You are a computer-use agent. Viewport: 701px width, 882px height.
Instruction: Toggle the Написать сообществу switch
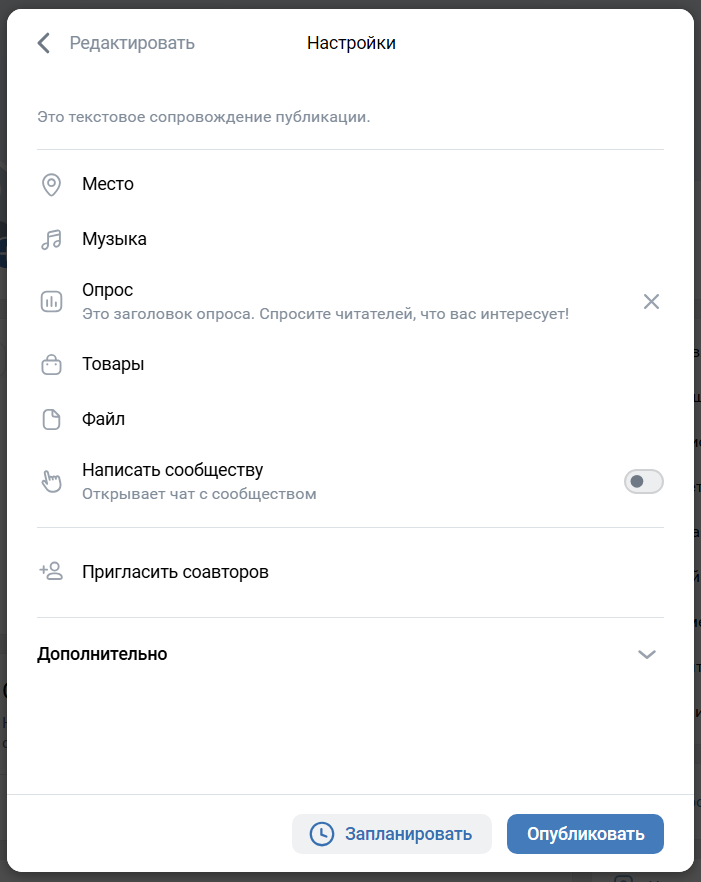(x=643, y=482)
